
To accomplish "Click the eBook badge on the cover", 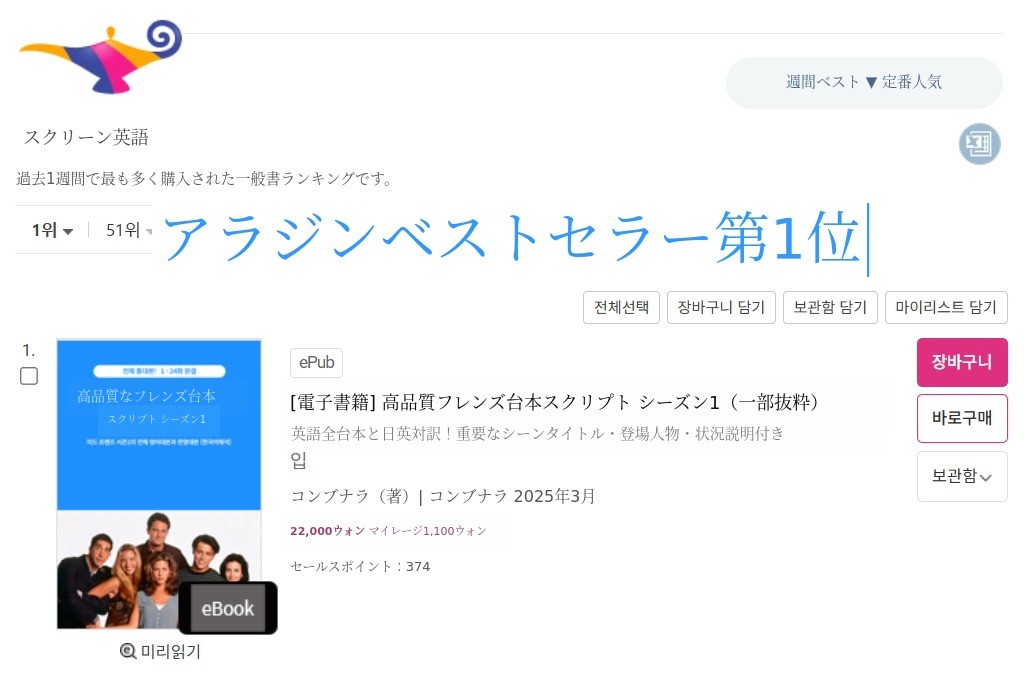I will [x=227, y=608].
